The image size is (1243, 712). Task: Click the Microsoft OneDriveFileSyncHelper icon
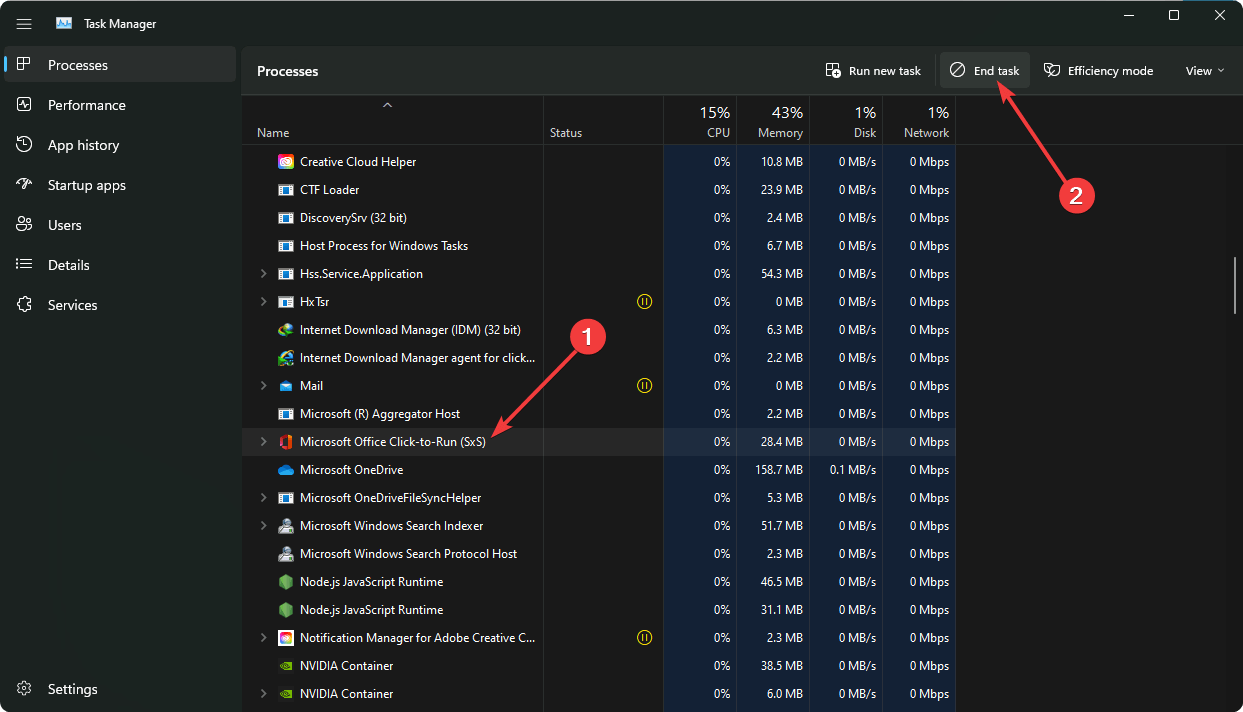click(x=285, y=498)
